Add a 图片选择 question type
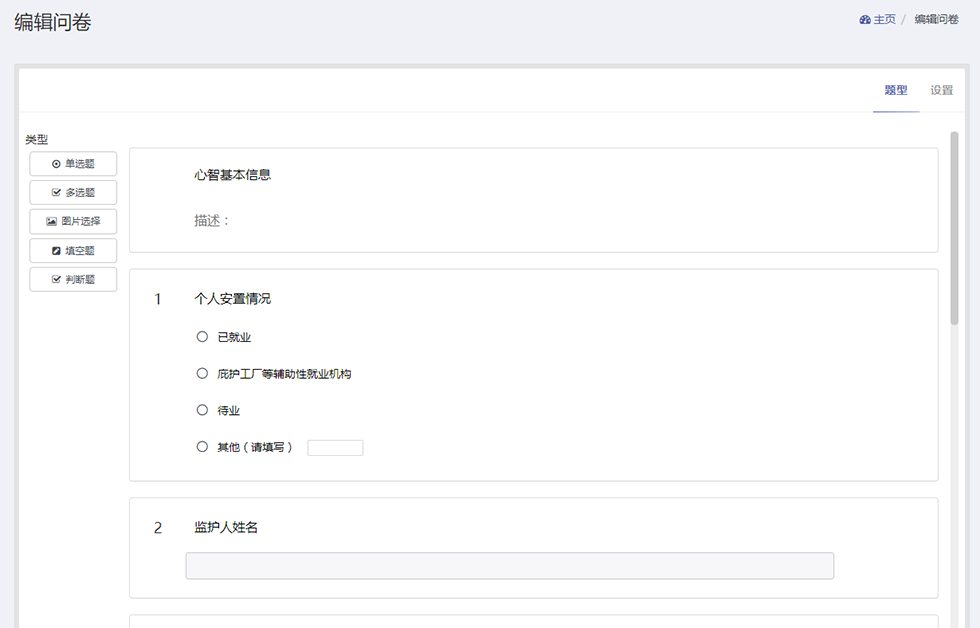This screenshot has height=628, width=980. pos(73,221)
